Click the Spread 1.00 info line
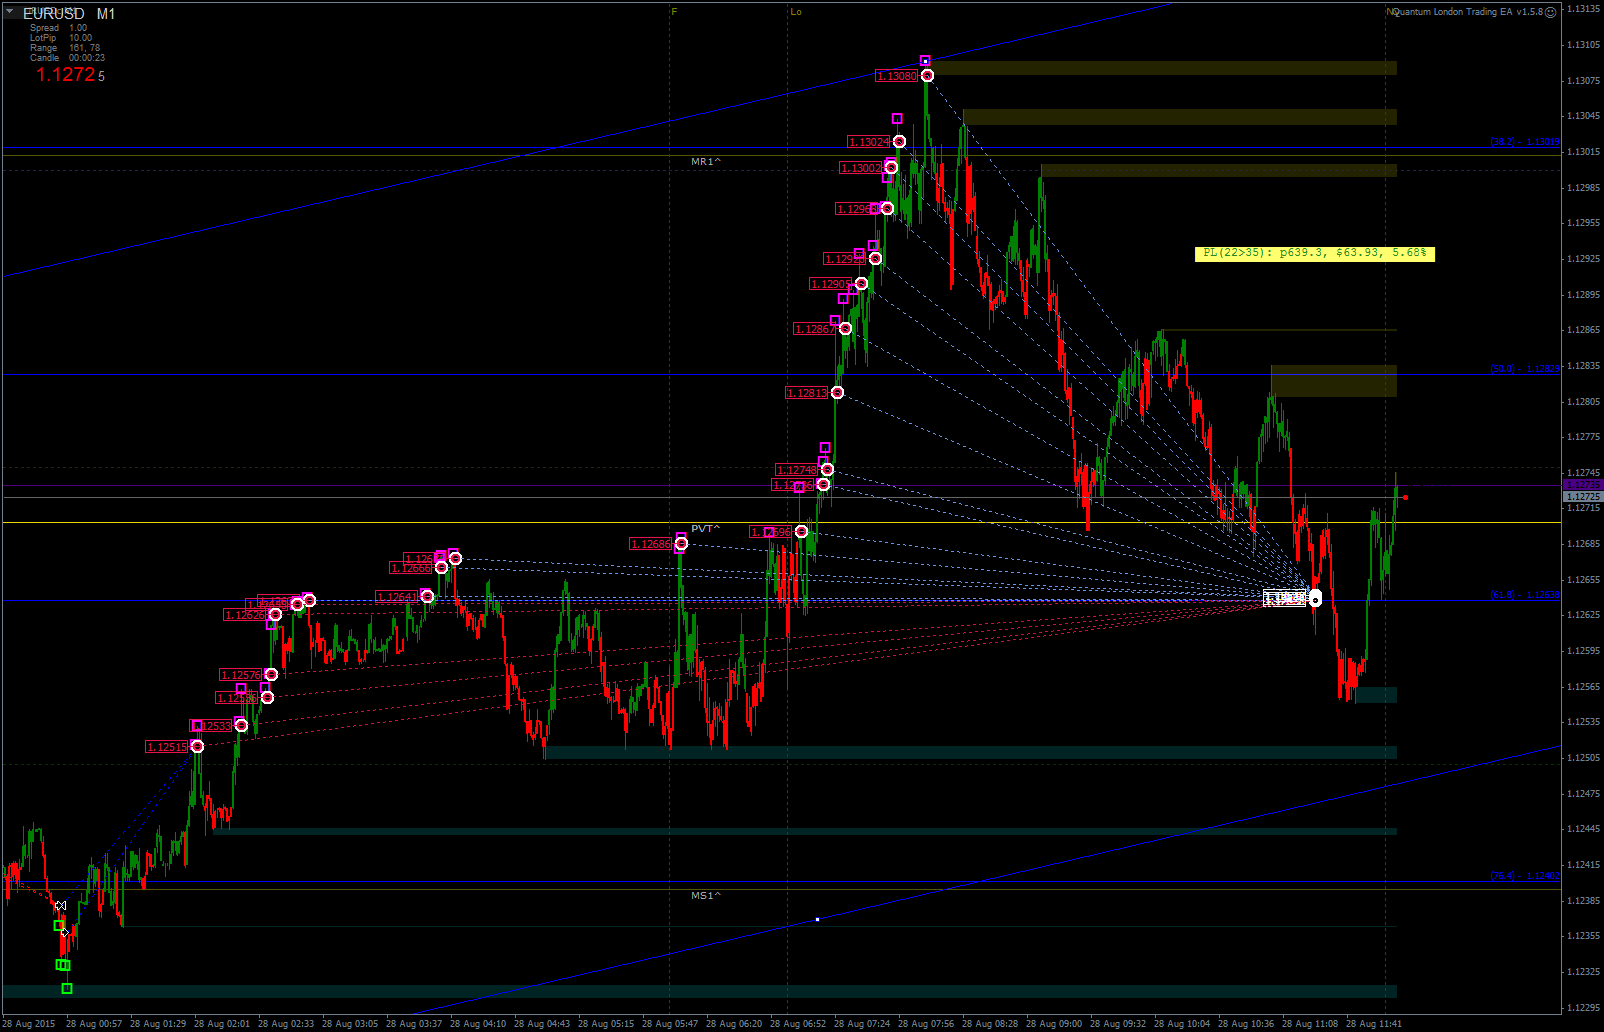1604x1032 pixels. (58, 28)
